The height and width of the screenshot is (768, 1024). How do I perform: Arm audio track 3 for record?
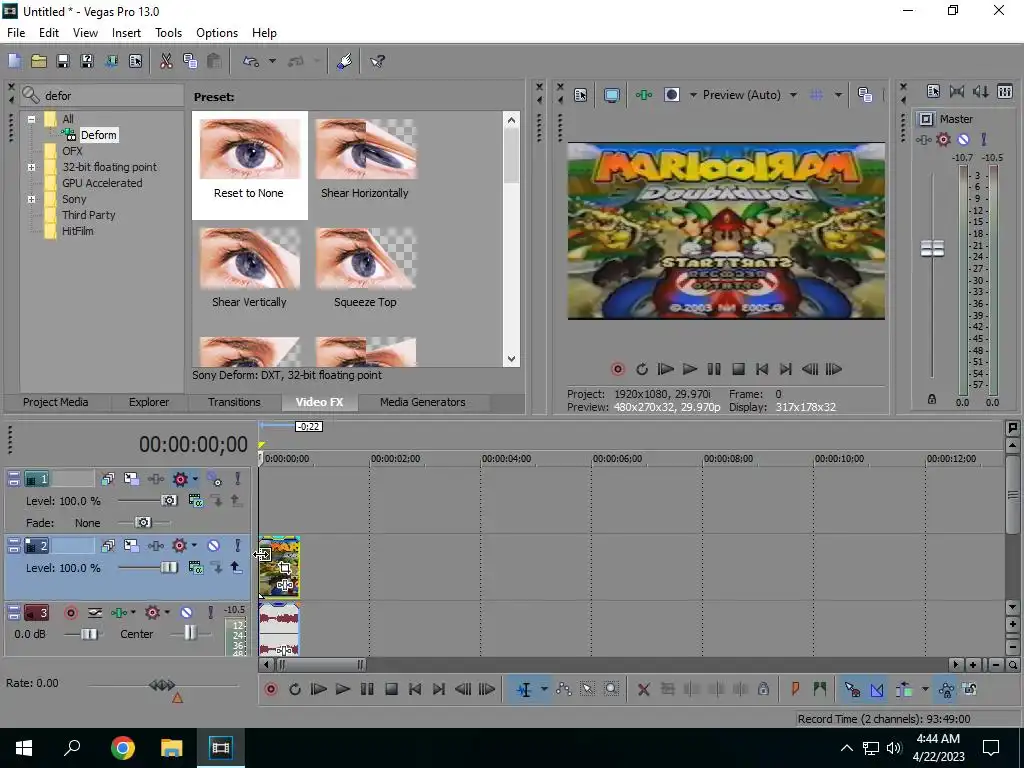[71, 613]
